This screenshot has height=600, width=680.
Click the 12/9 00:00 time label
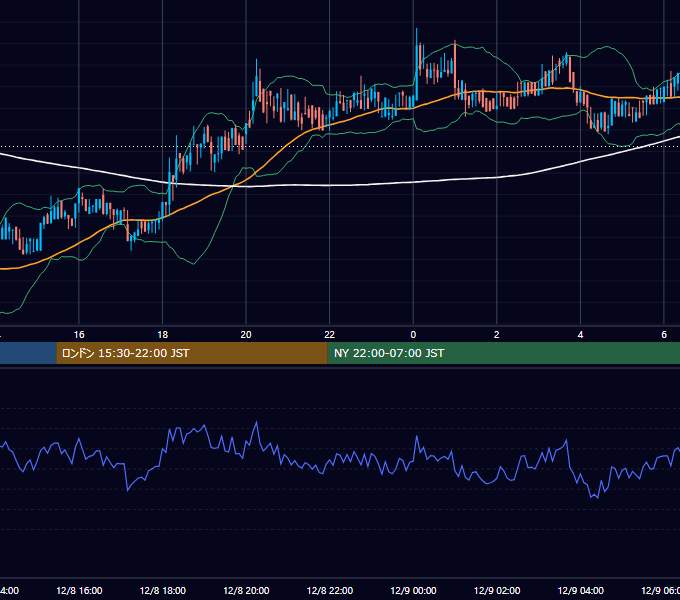coord(413,590)
